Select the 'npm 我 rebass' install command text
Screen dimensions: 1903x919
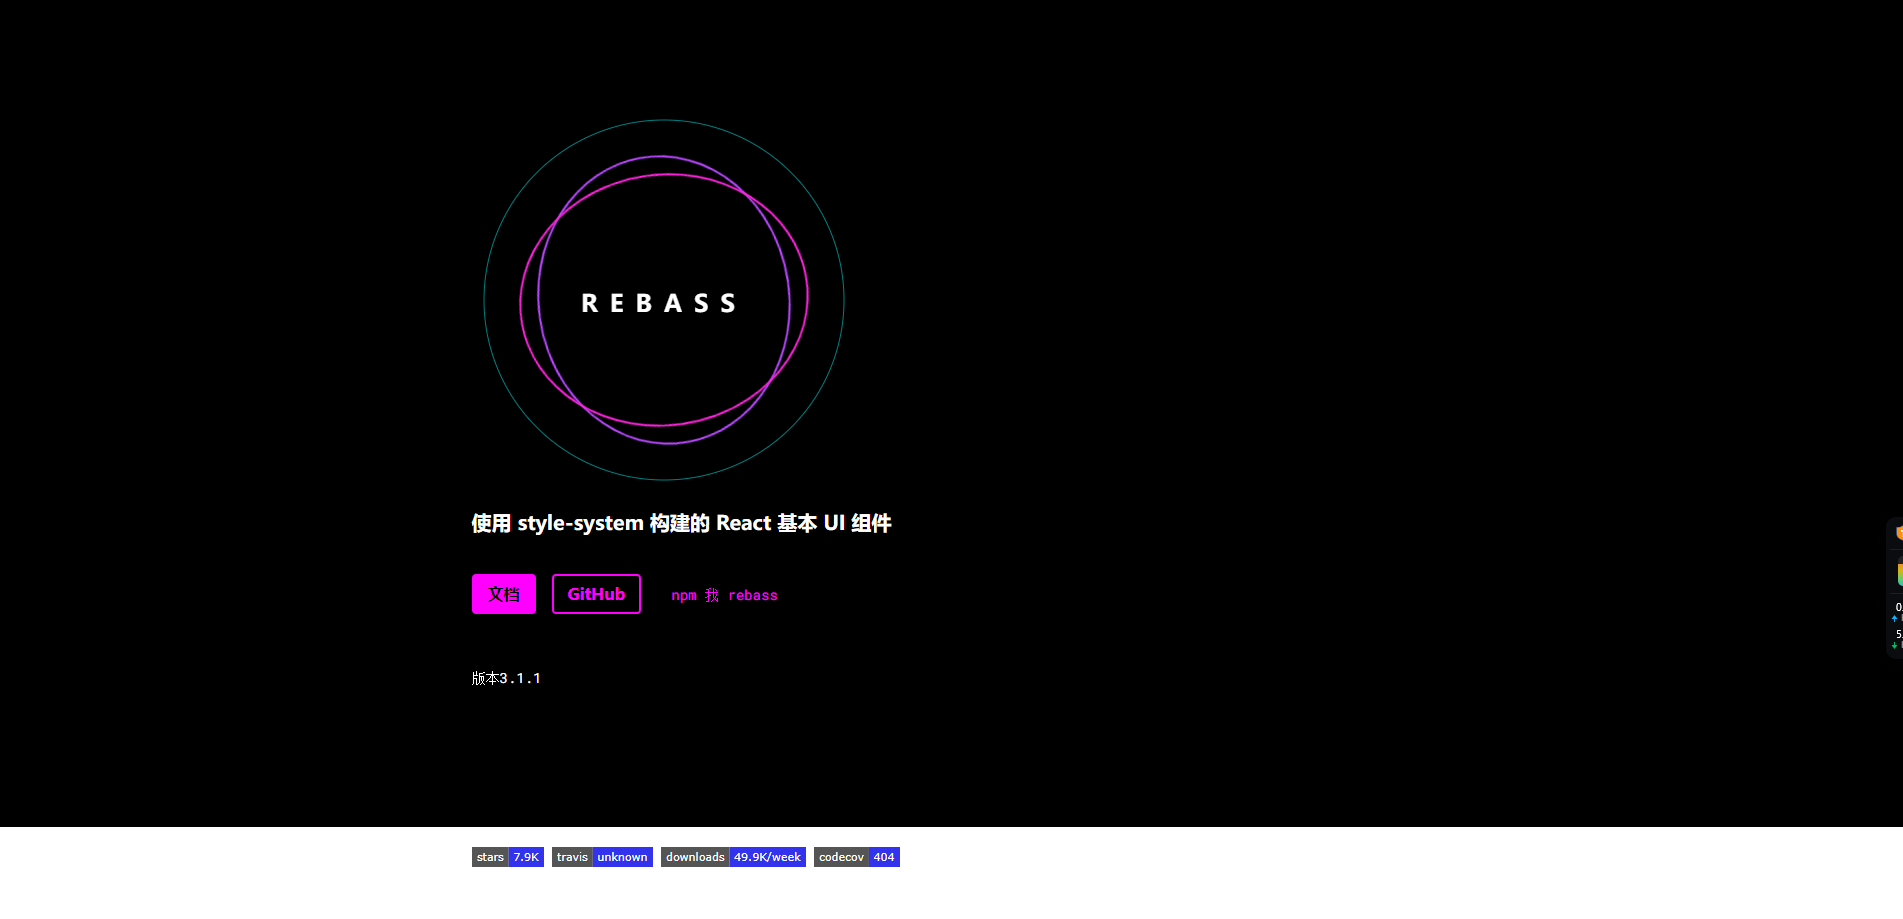724,595
